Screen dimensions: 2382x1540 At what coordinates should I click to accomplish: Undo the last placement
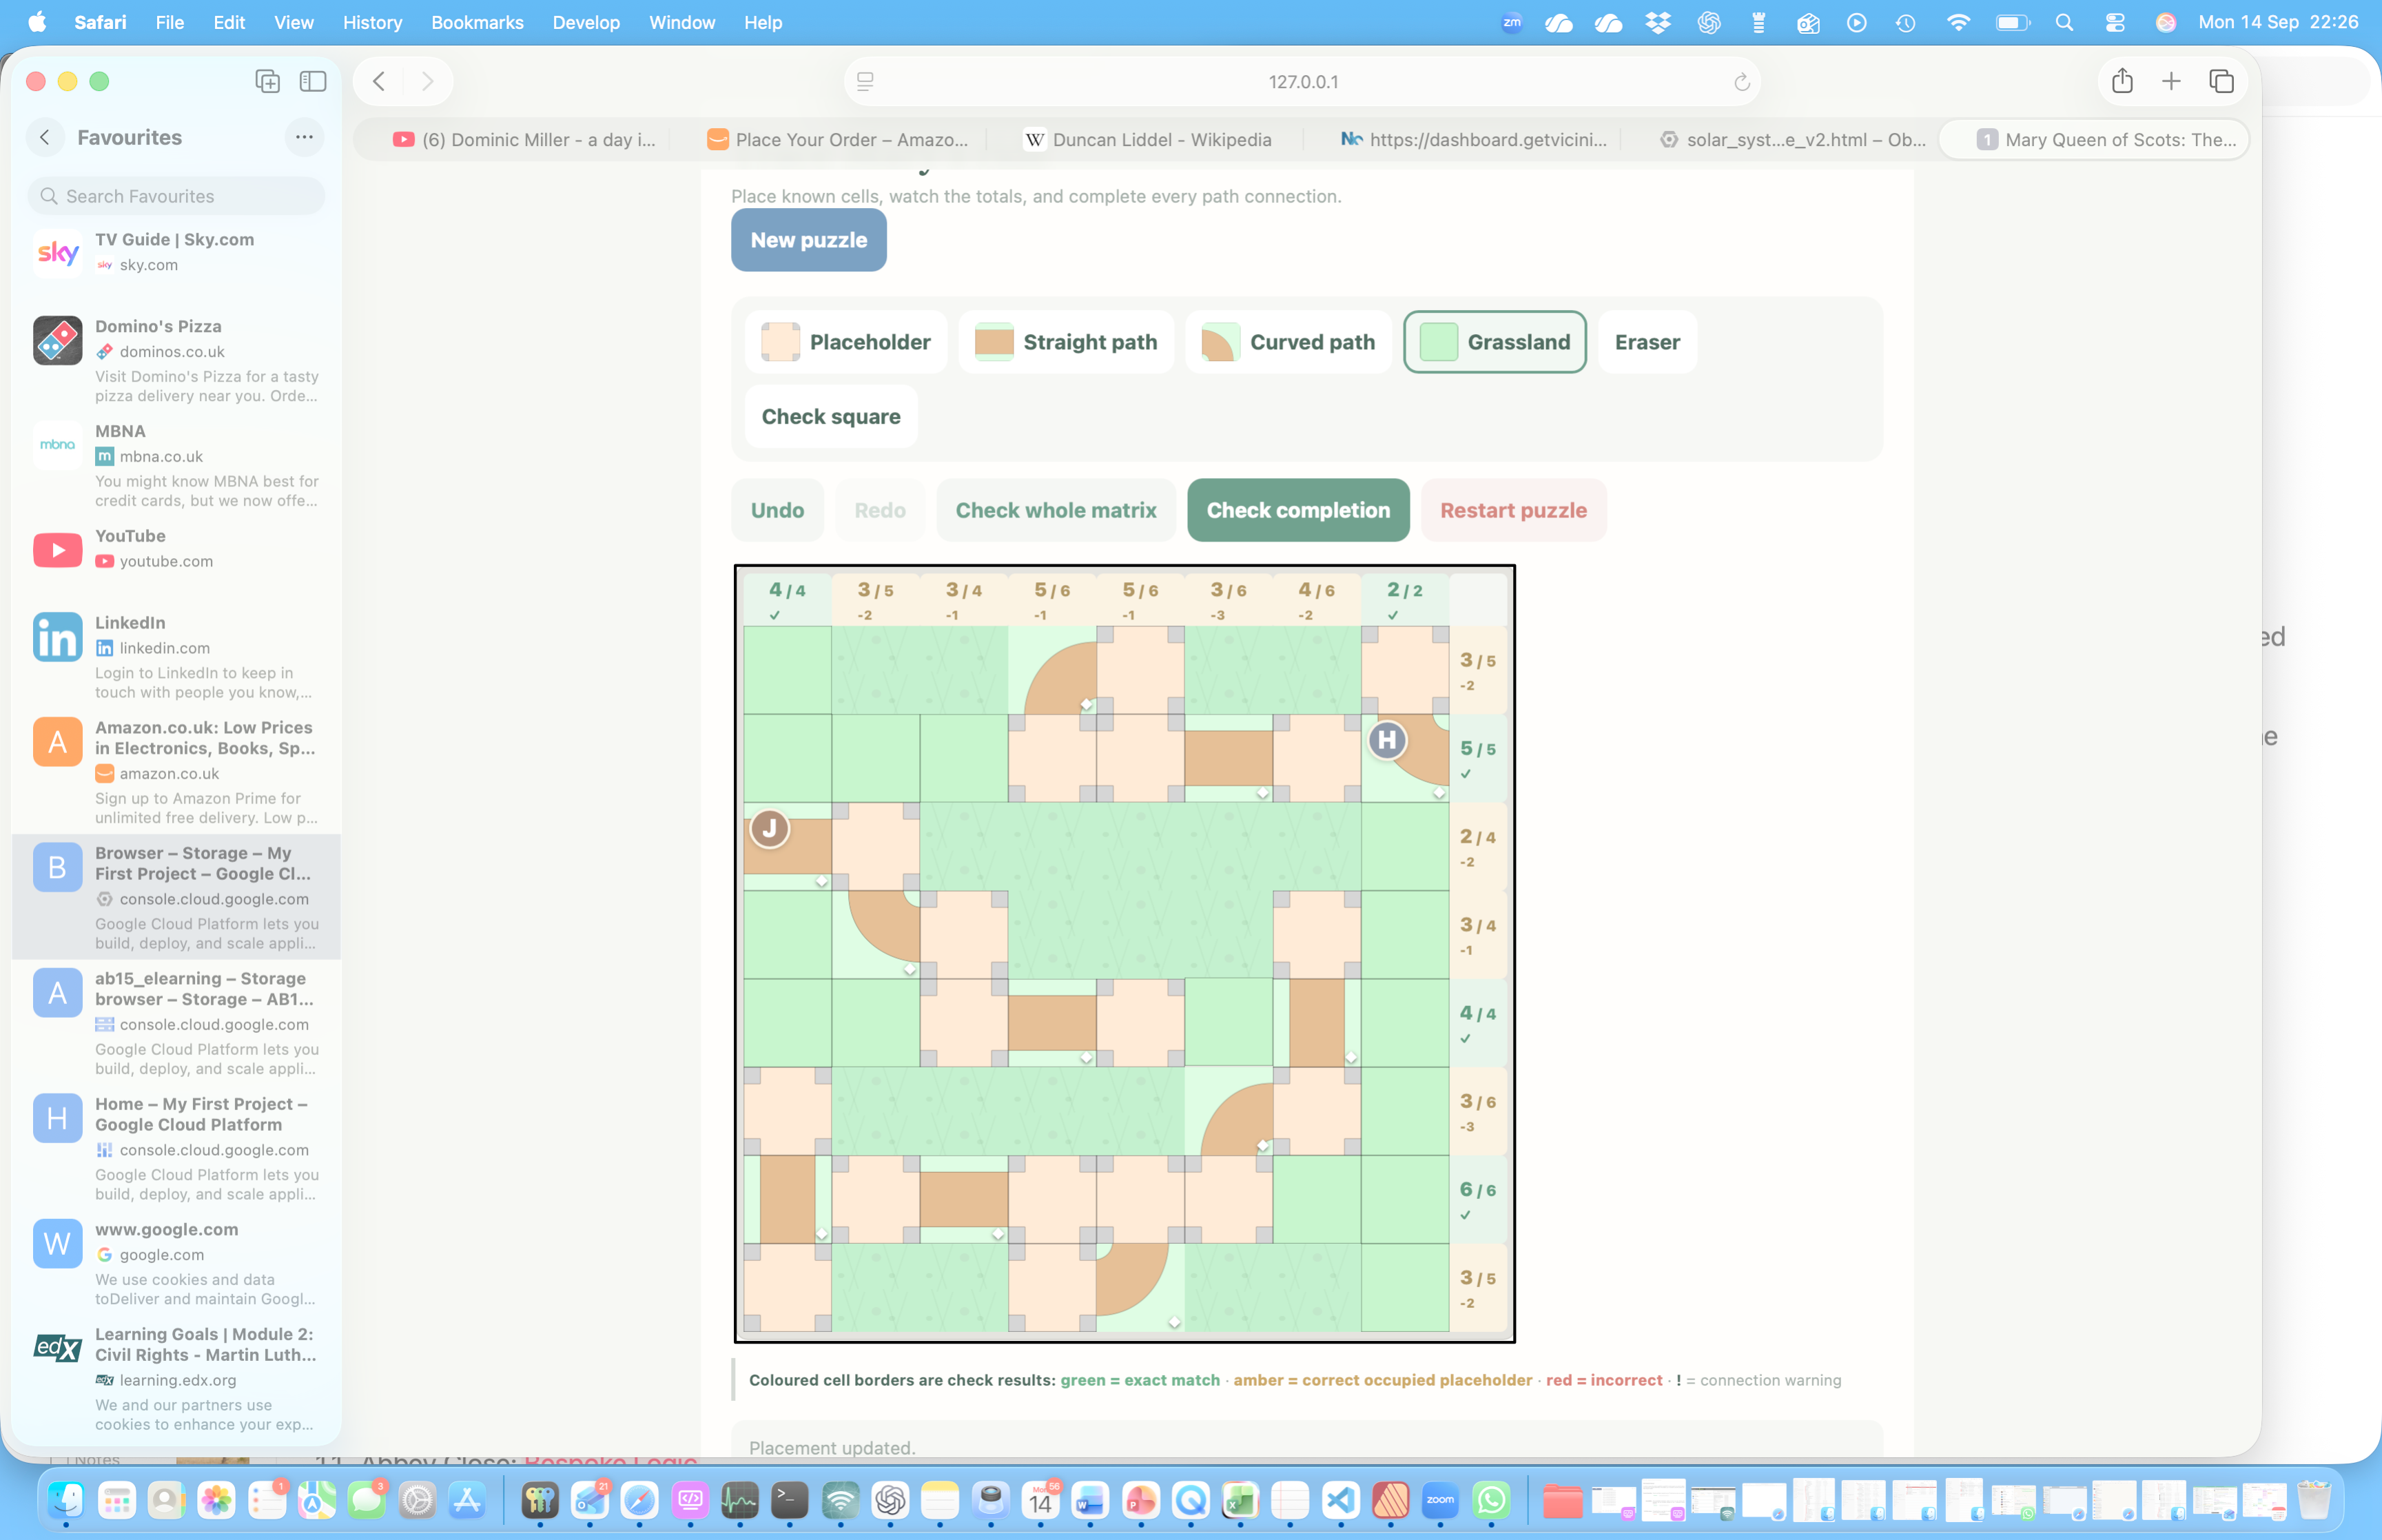click(x=777, y=510)
